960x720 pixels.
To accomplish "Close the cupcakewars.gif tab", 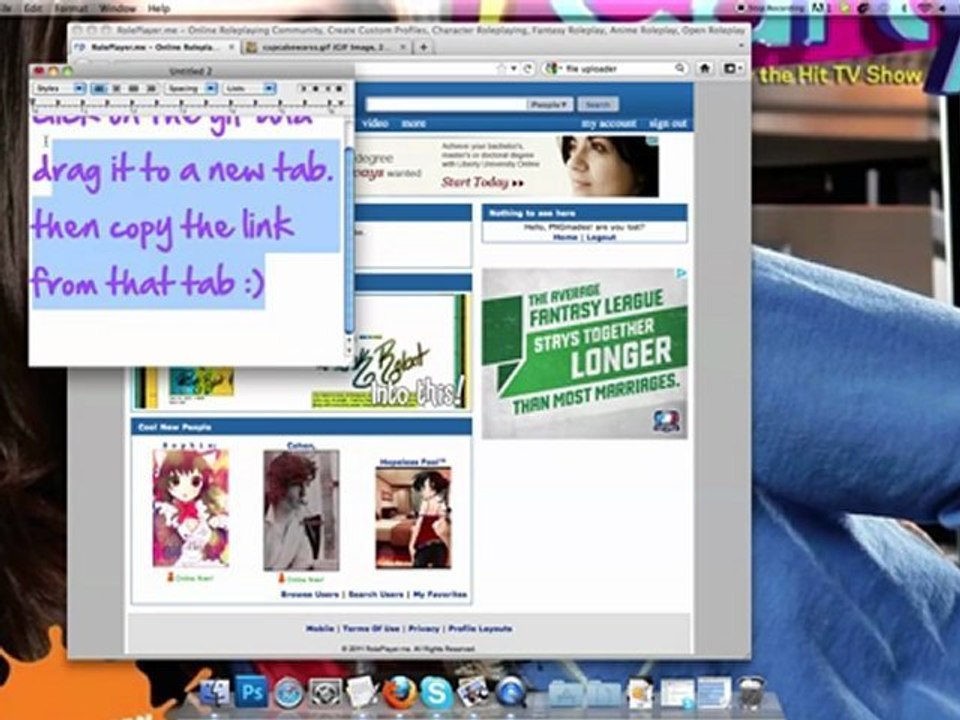I will pos(403,47).
